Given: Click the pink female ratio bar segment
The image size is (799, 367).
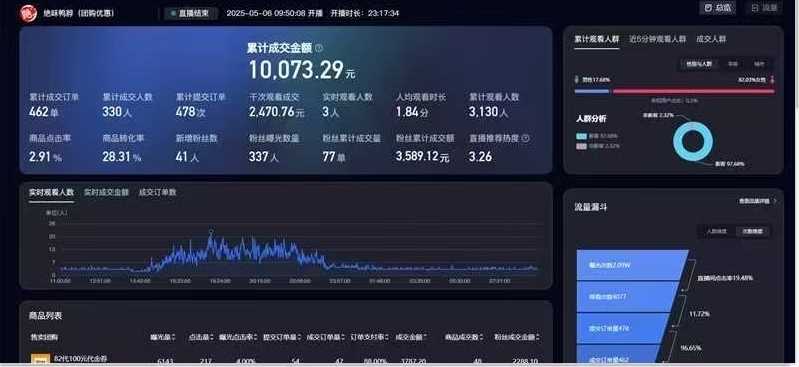Looking at the screenshot, I should (x=694, y=92).
